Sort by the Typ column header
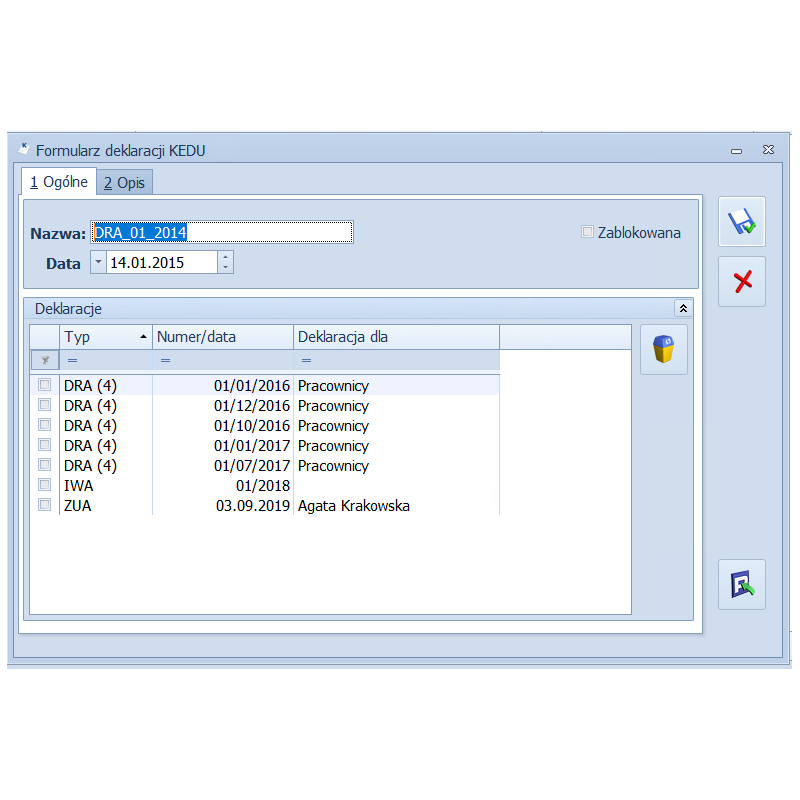 pos(105,337)
